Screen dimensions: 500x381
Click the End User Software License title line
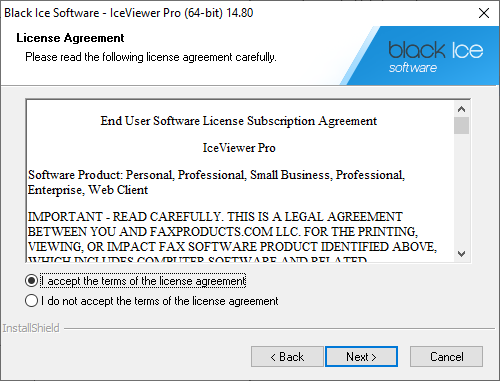coord(239,121)
